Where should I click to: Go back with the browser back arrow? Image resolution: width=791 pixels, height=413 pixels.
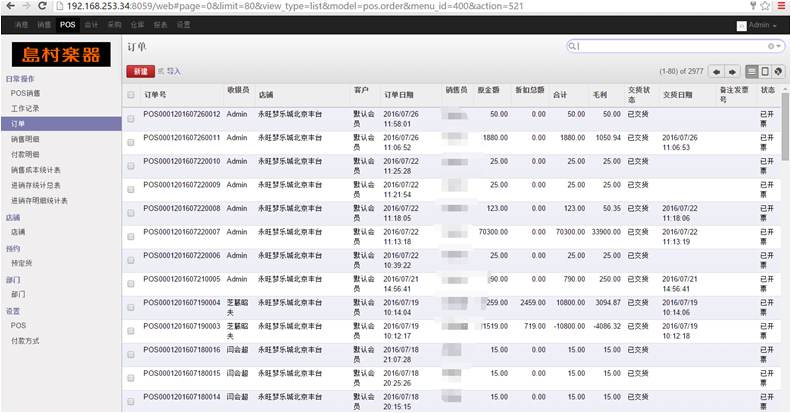[10, 6]
